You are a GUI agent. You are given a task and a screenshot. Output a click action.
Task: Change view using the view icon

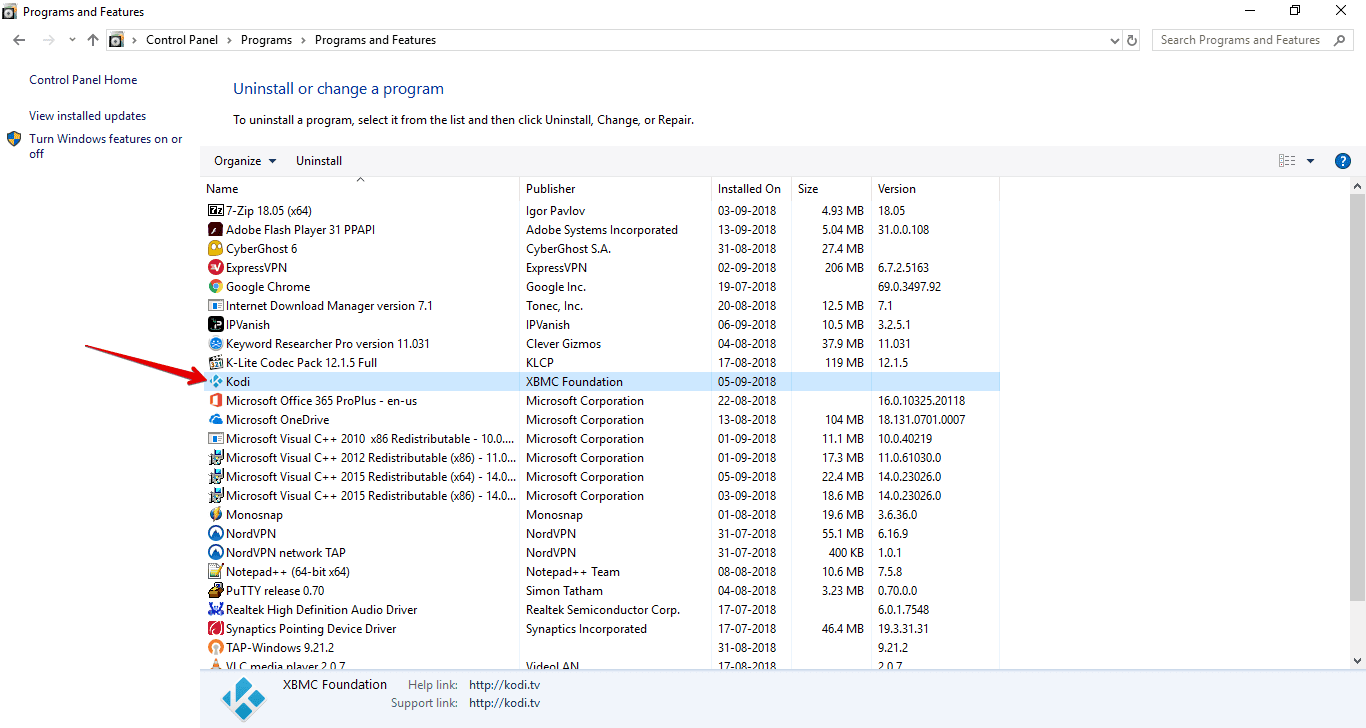[x=1287, y=161]
